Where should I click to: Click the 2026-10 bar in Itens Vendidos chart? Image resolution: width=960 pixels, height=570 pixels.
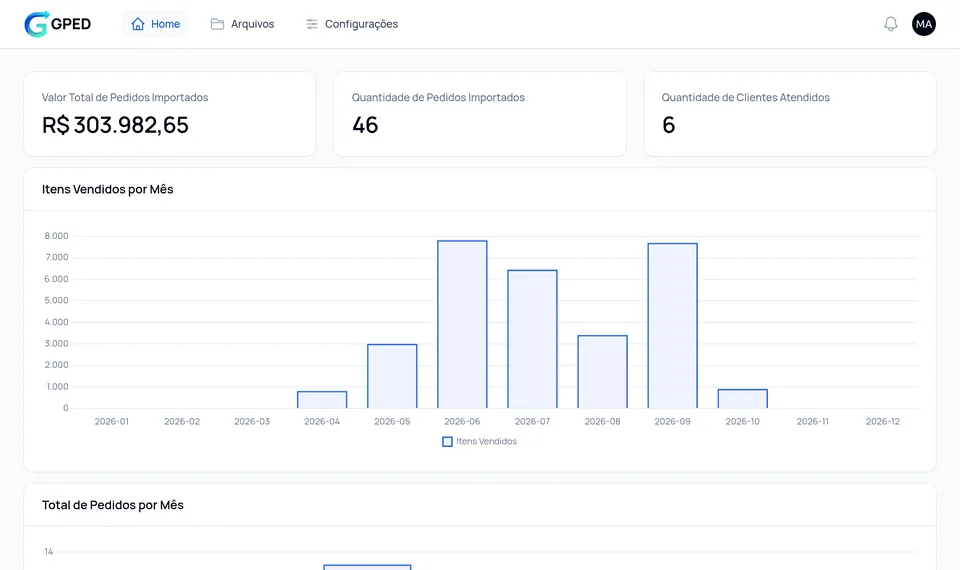point(743,399)
